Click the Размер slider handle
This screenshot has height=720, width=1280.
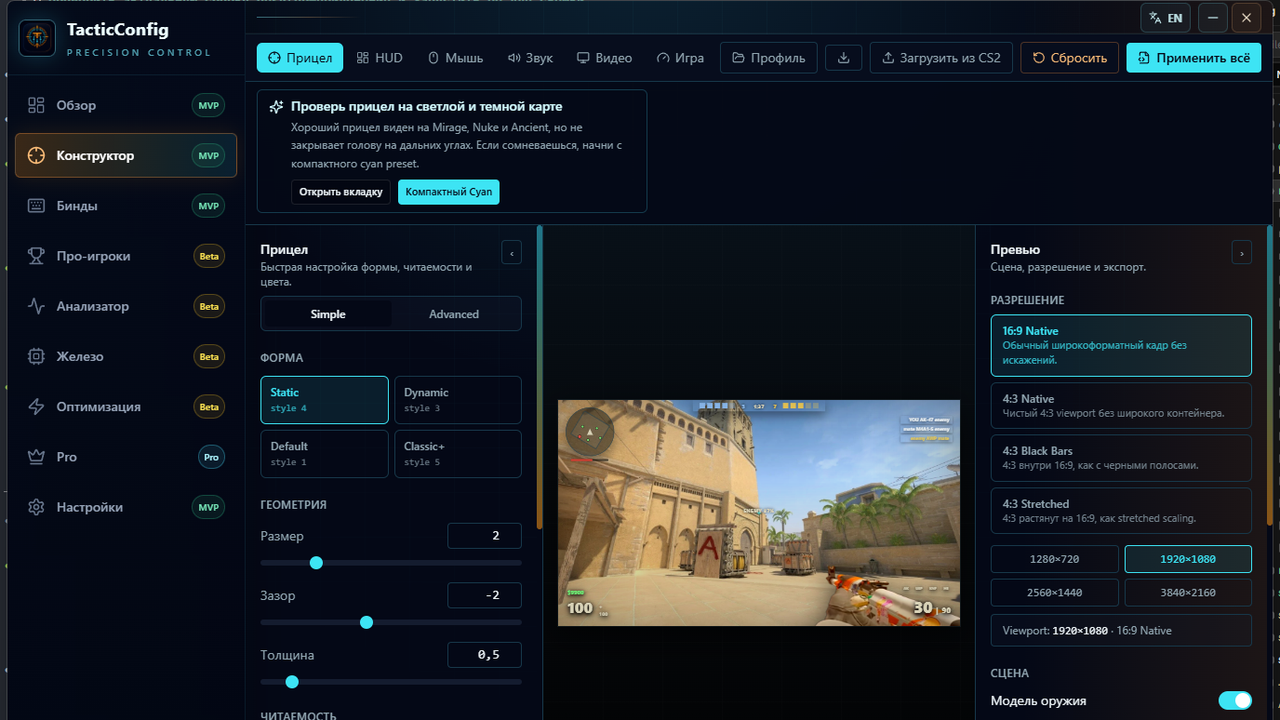316,563
